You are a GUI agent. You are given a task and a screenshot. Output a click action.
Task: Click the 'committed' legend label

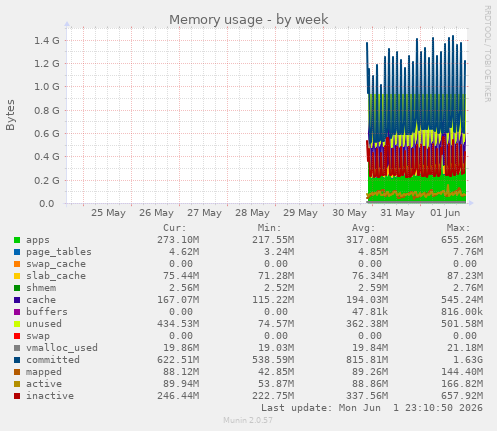pyautogui.click(x=53, y=360)
